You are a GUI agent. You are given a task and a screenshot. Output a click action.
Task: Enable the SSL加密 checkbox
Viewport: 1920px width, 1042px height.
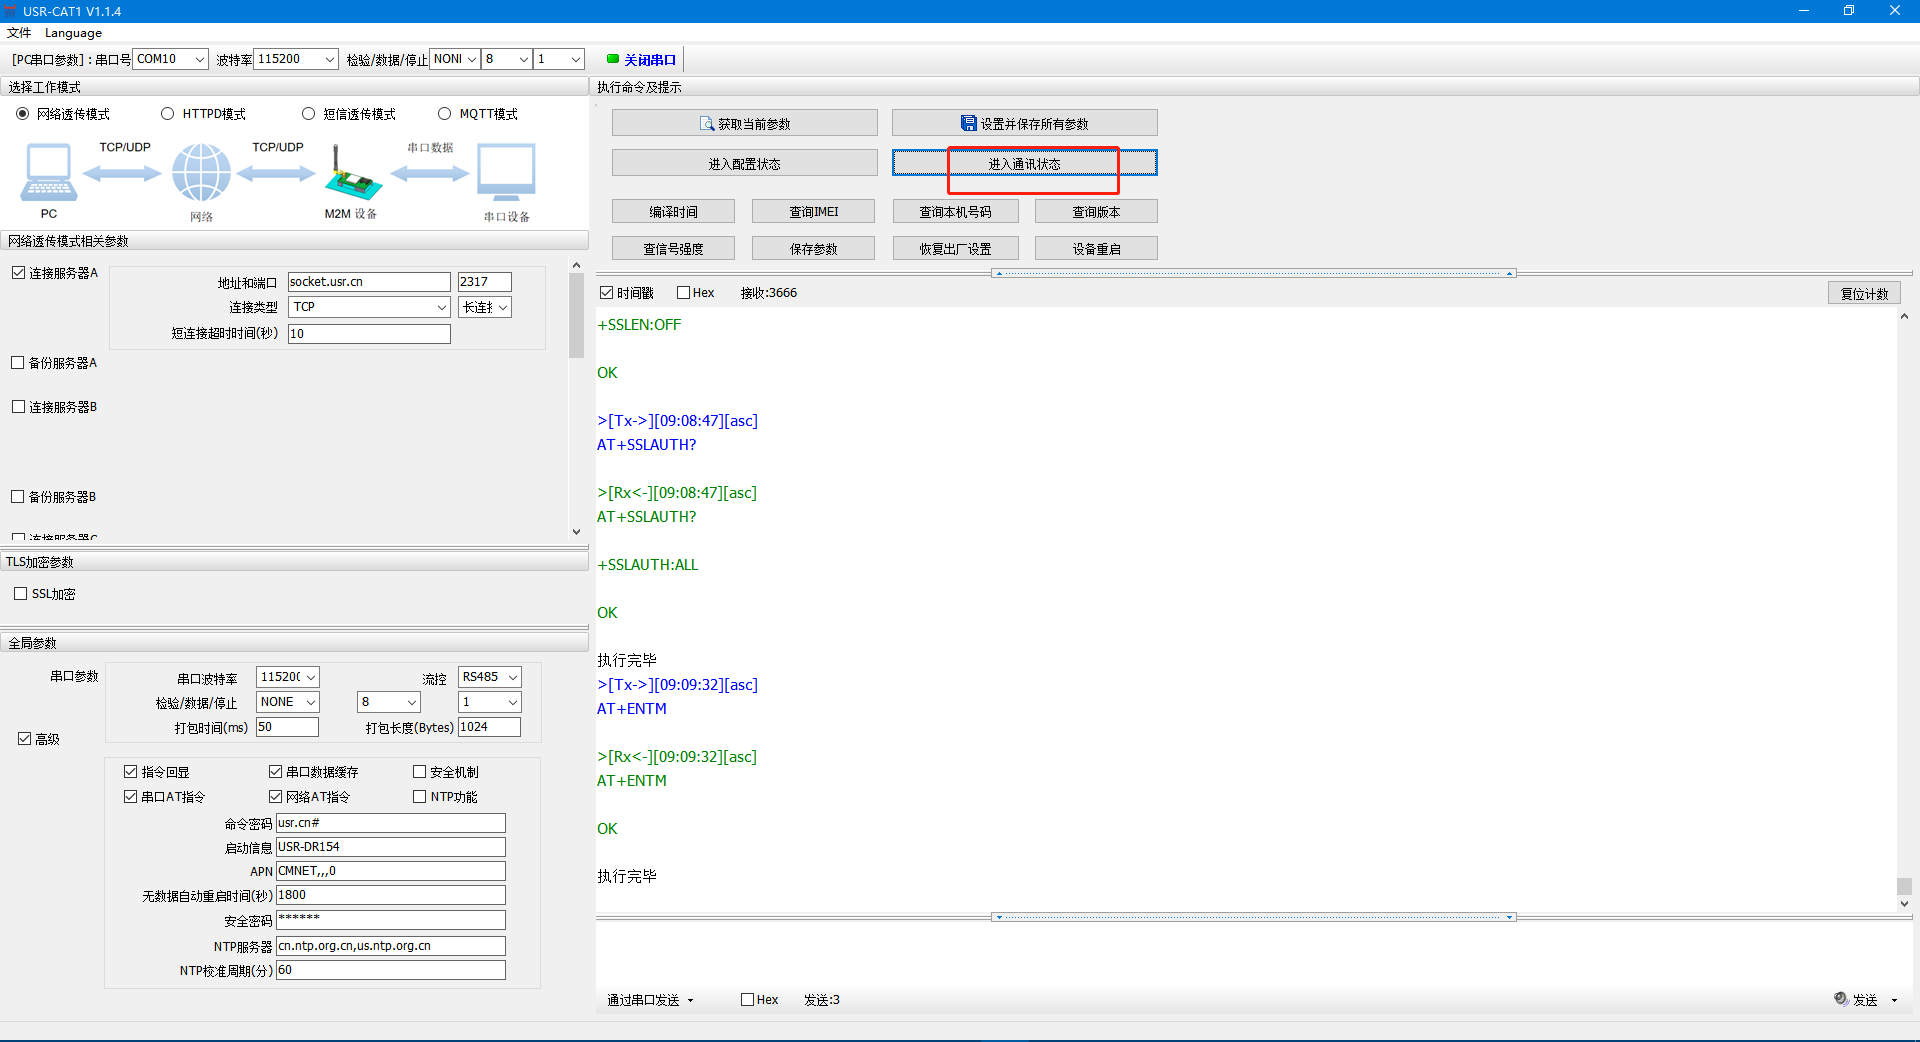pos(21,594)
